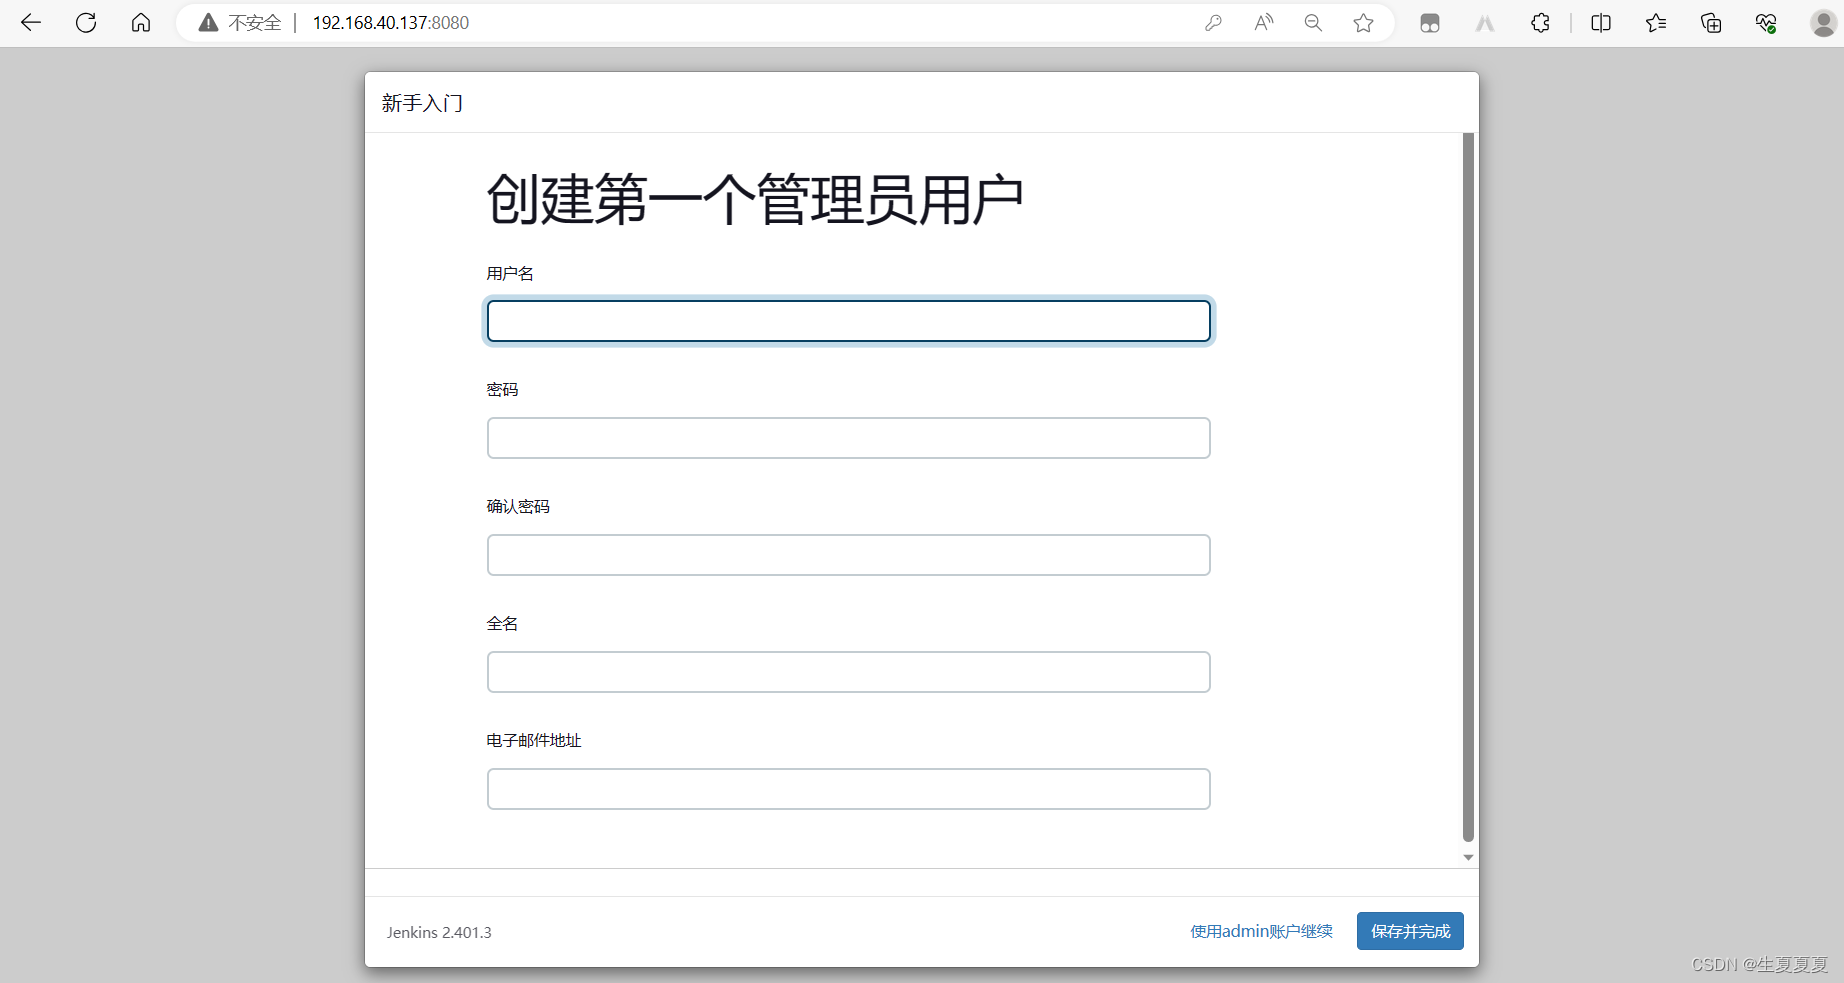
Task: Click the 确认密码 field label
Action: 518,506
